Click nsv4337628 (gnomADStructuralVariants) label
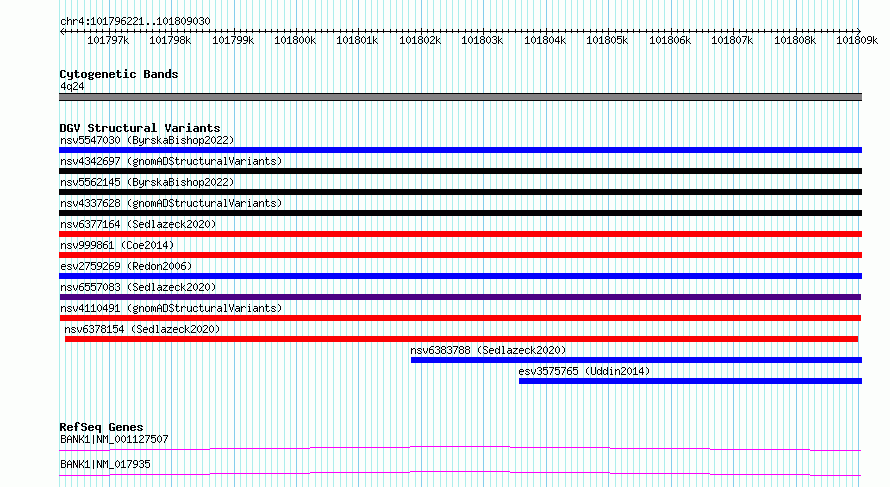The width and height of the screenshot is (890, 487). pyautogui.click(x=171, y=203)
